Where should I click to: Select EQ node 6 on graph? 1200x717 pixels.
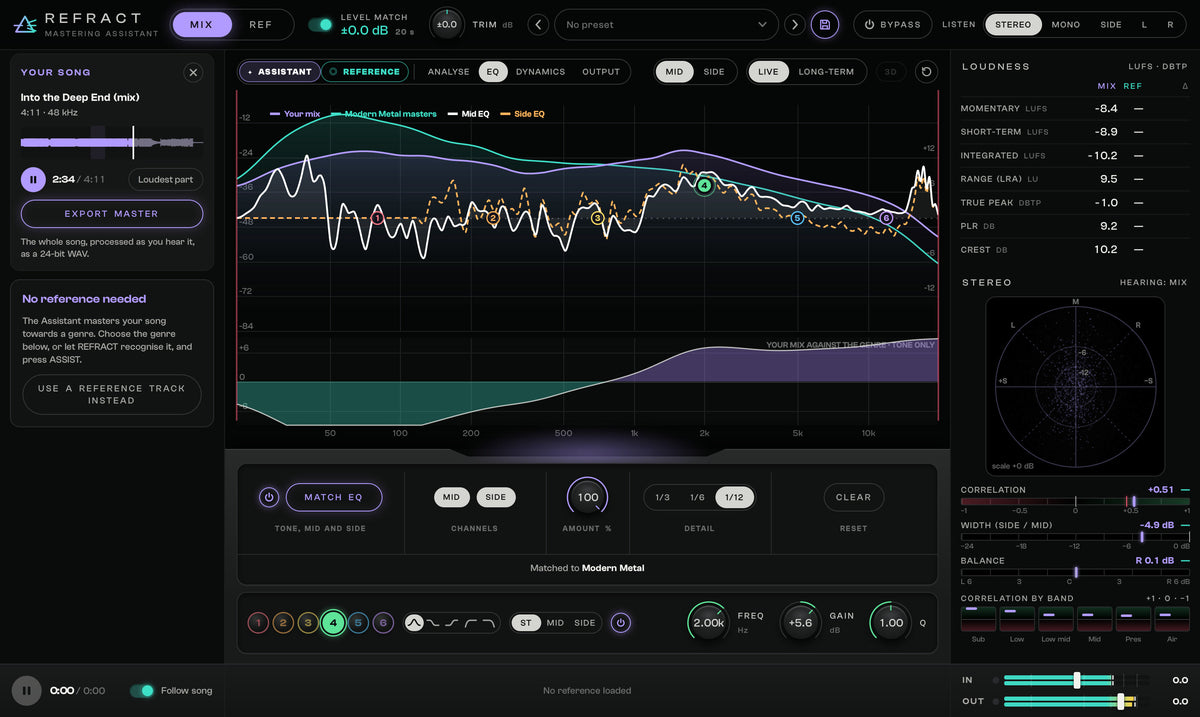(x=886, y=218)
